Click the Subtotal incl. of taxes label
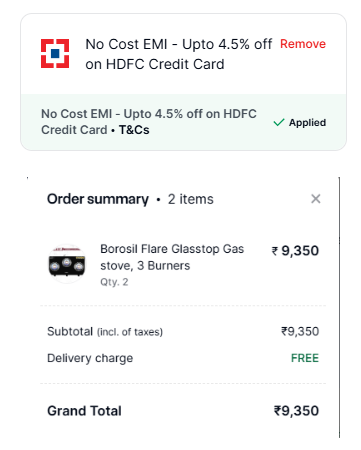Viewport: 361px width, 450px height. tap(105, 332)
